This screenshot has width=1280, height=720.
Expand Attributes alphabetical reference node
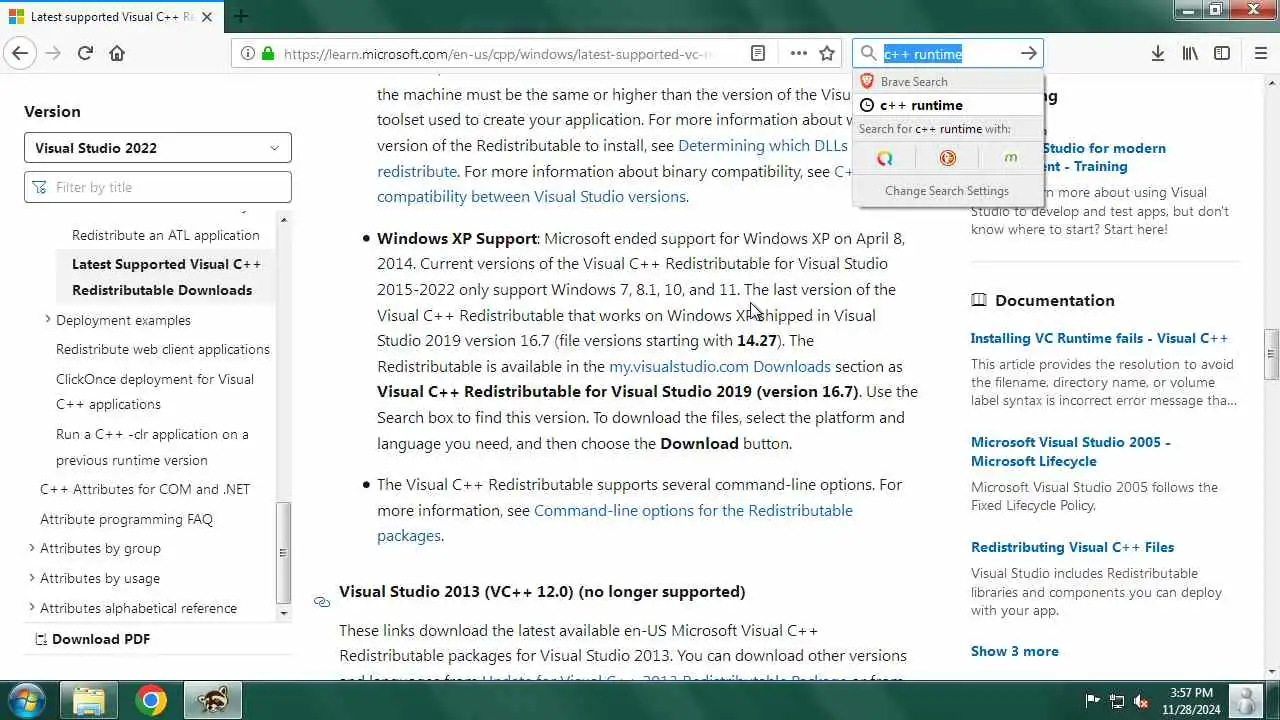[x=32, y=607]
